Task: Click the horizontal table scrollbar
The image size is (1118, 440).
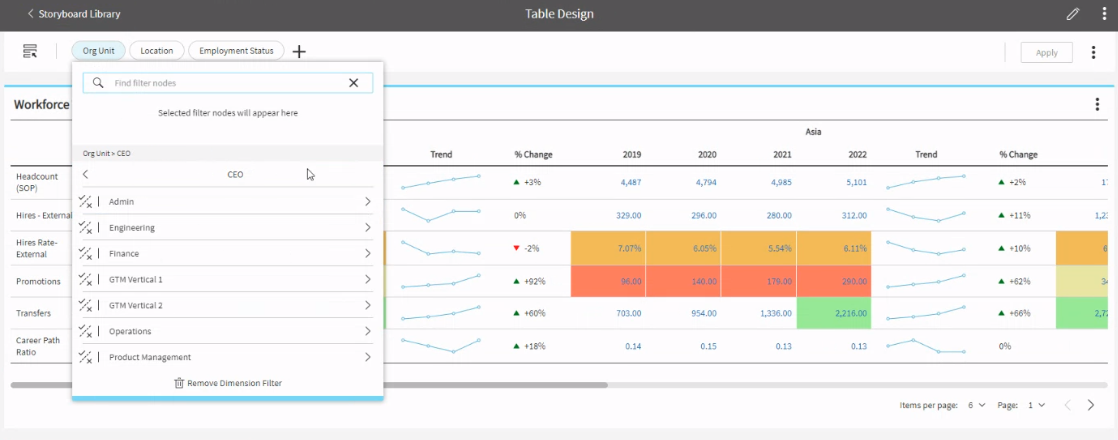Action: [309, 385]
